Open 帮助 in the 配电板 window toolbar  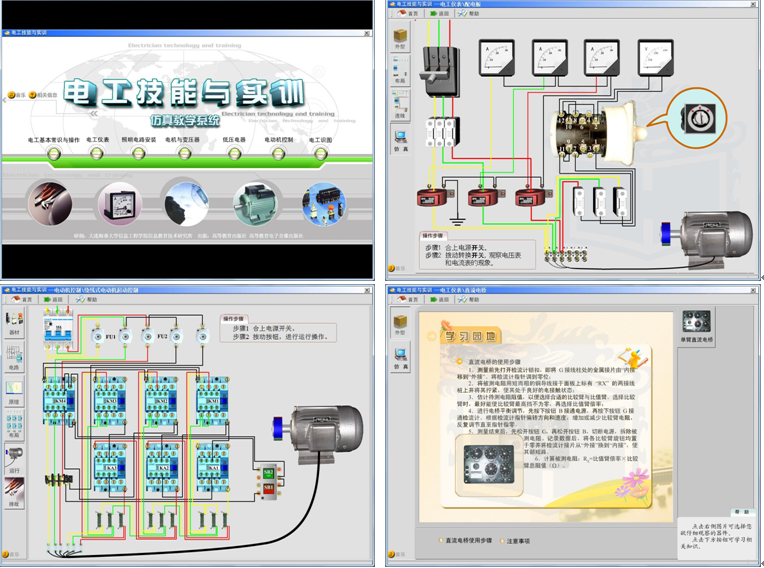[469, 14]
